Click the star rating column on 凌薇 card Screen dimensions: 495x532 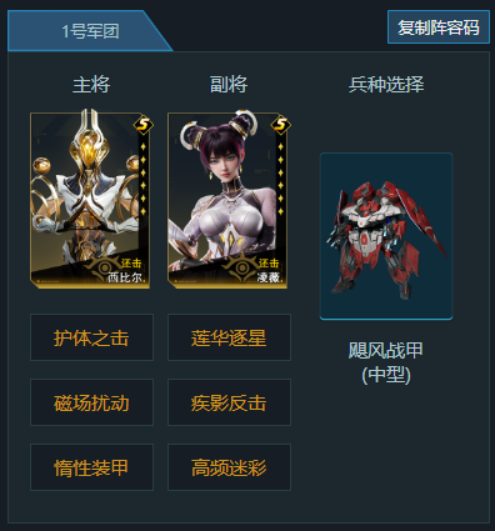(281, 179)
